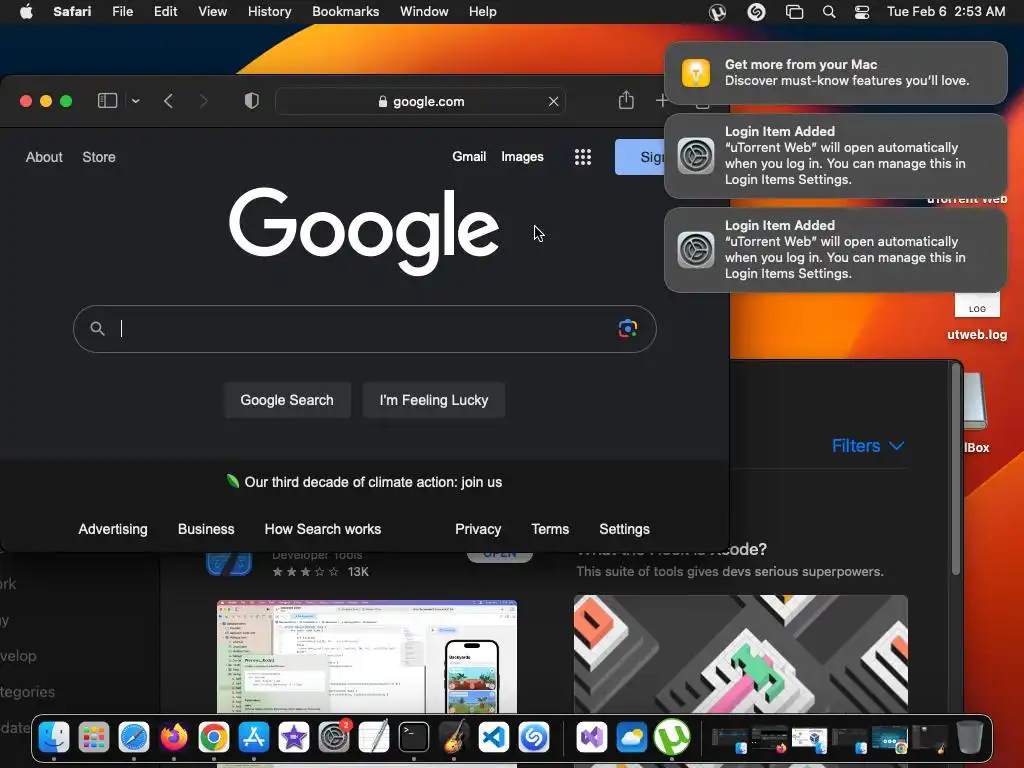Open the History menu

(269, 12)
